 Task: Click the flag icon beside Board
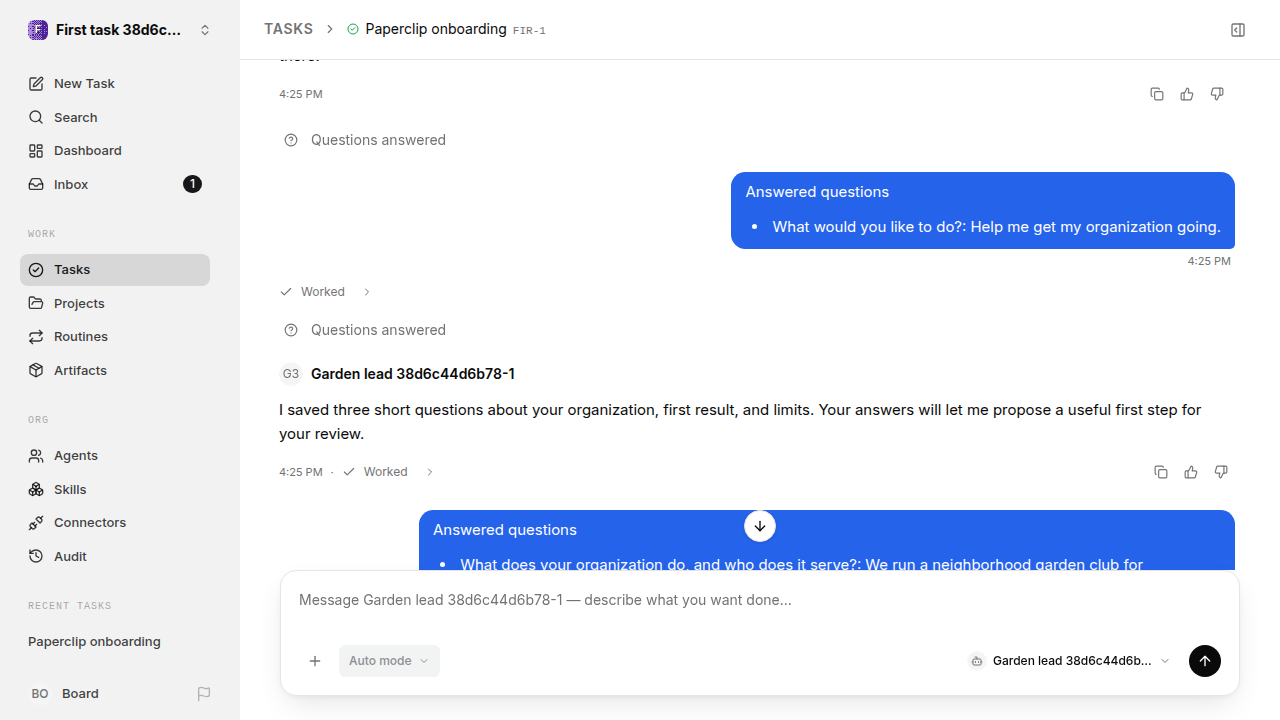click(x=204, y=694)
